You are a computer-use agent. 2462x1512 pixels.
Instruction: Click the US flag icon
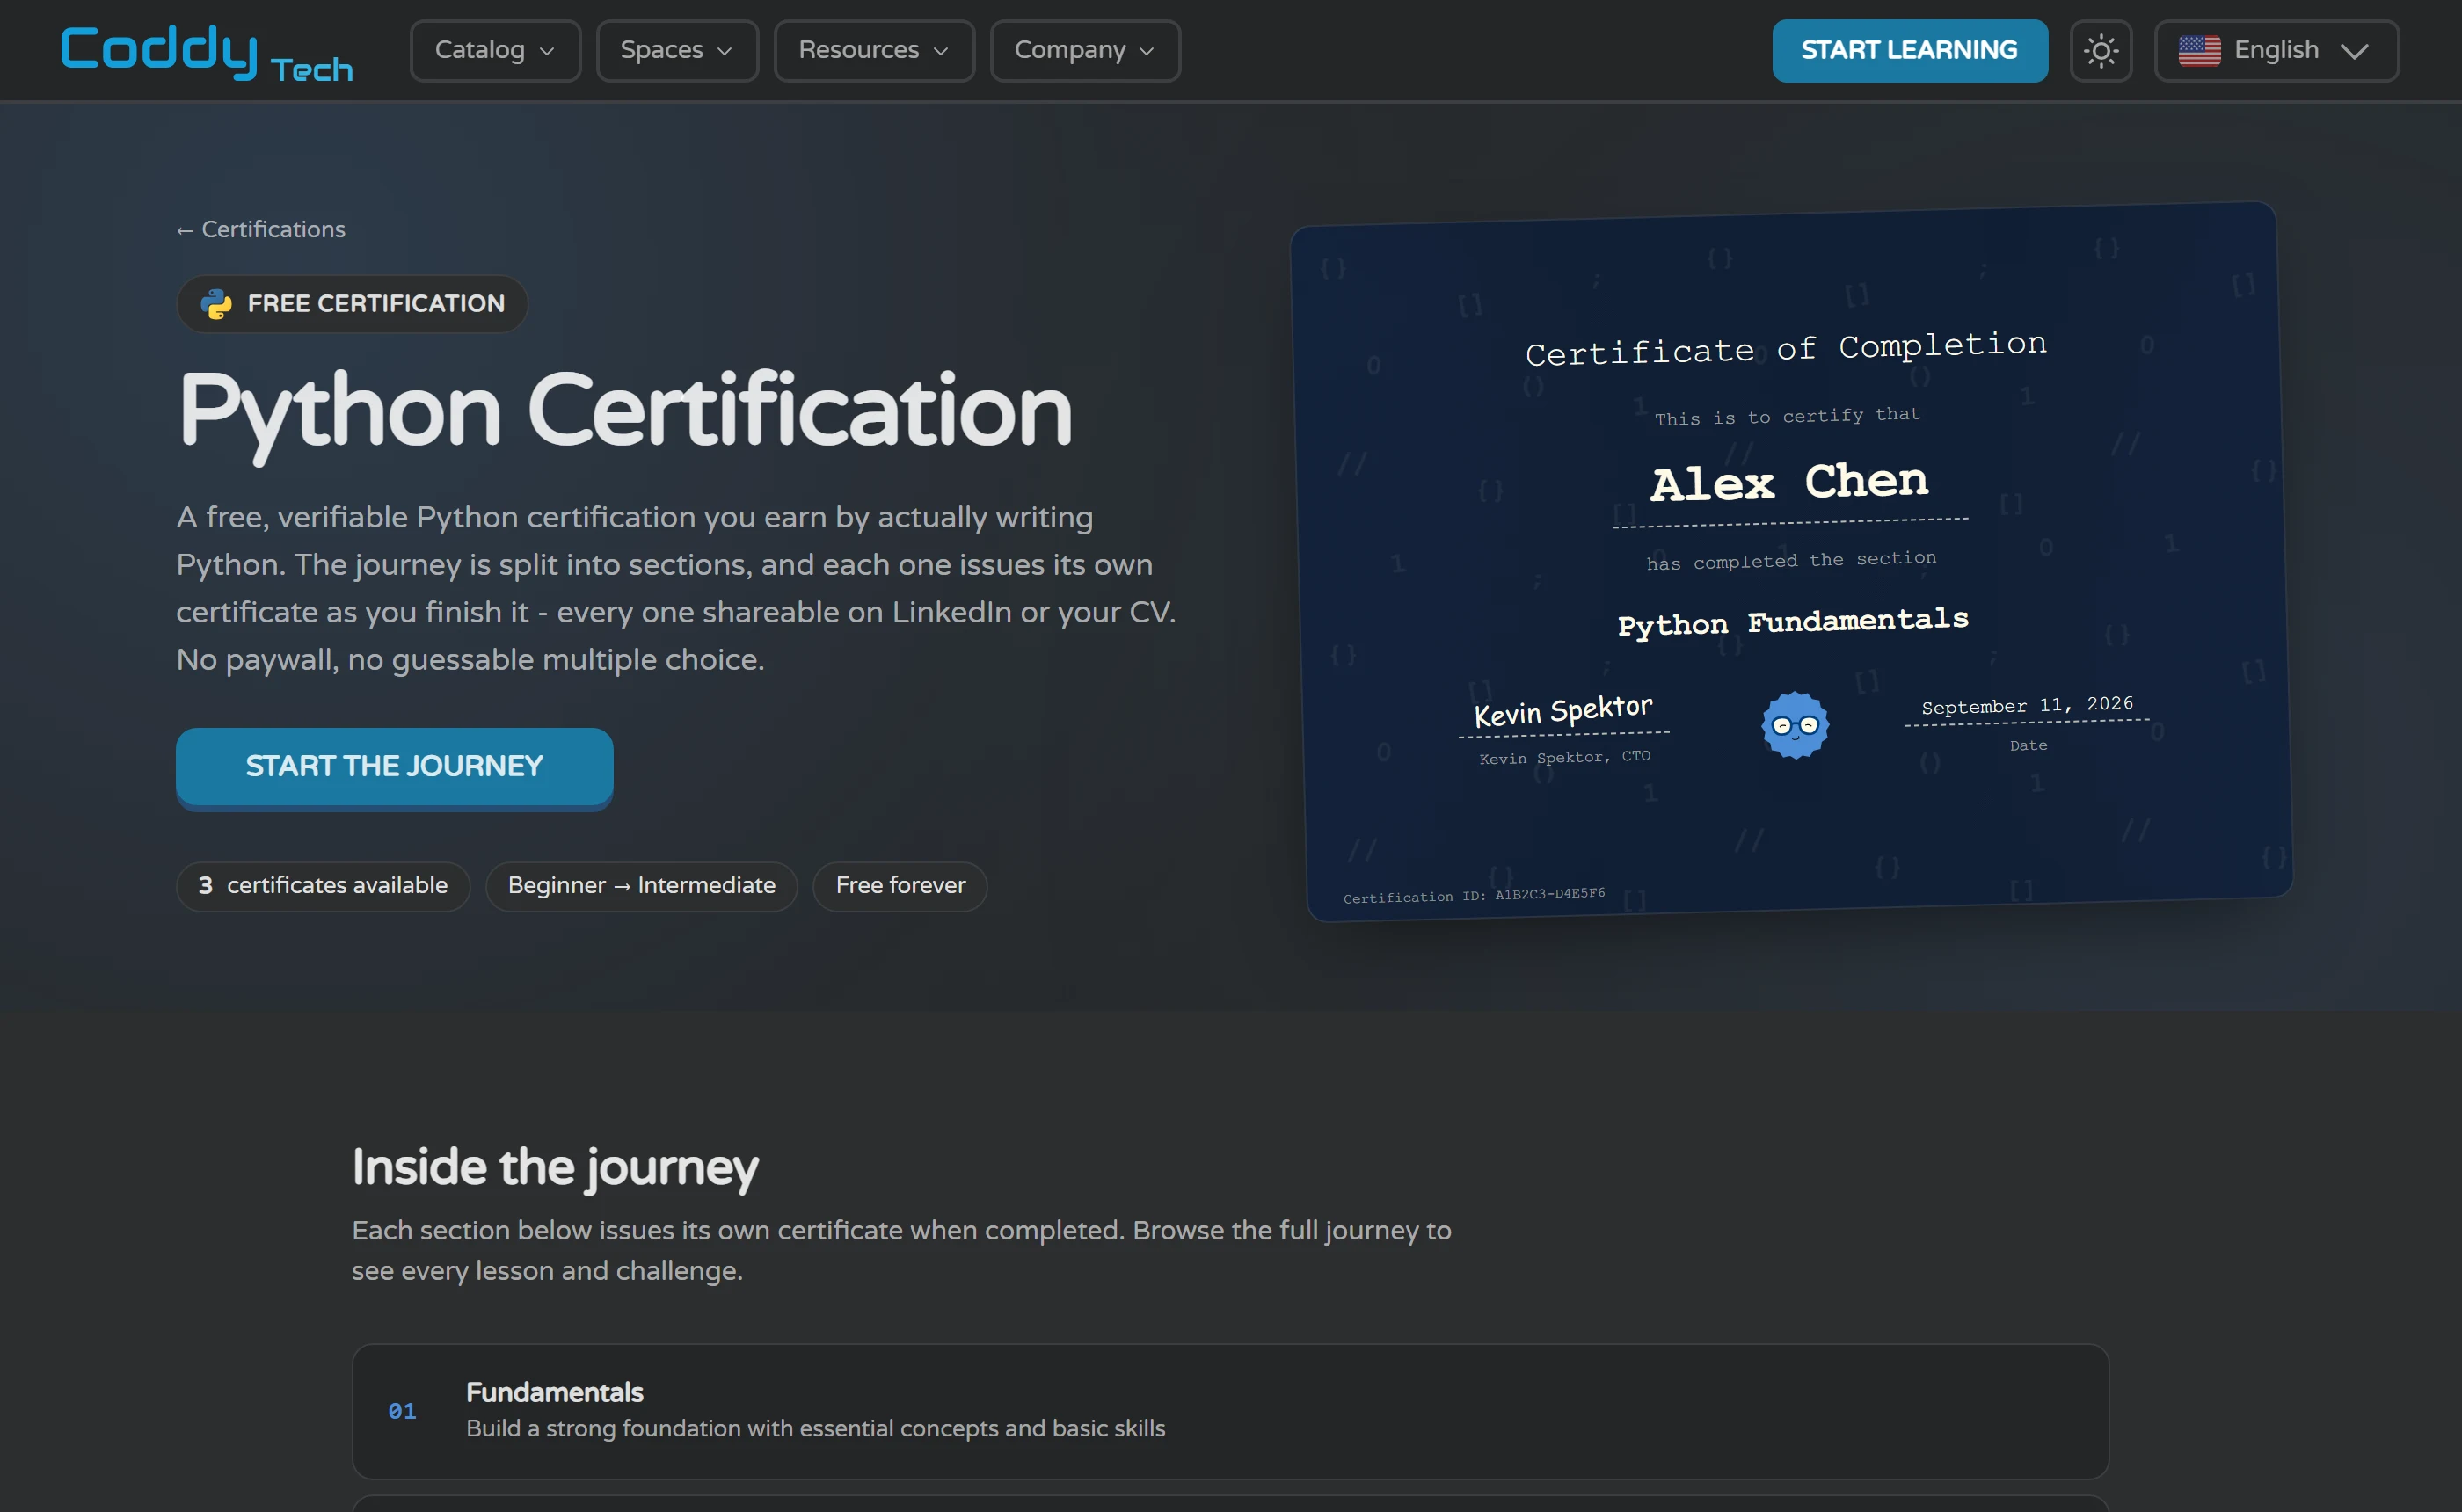2199,50
